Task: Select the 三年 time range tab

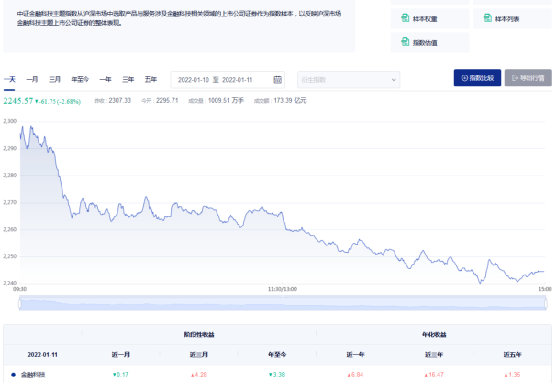Action: (128, 79)
